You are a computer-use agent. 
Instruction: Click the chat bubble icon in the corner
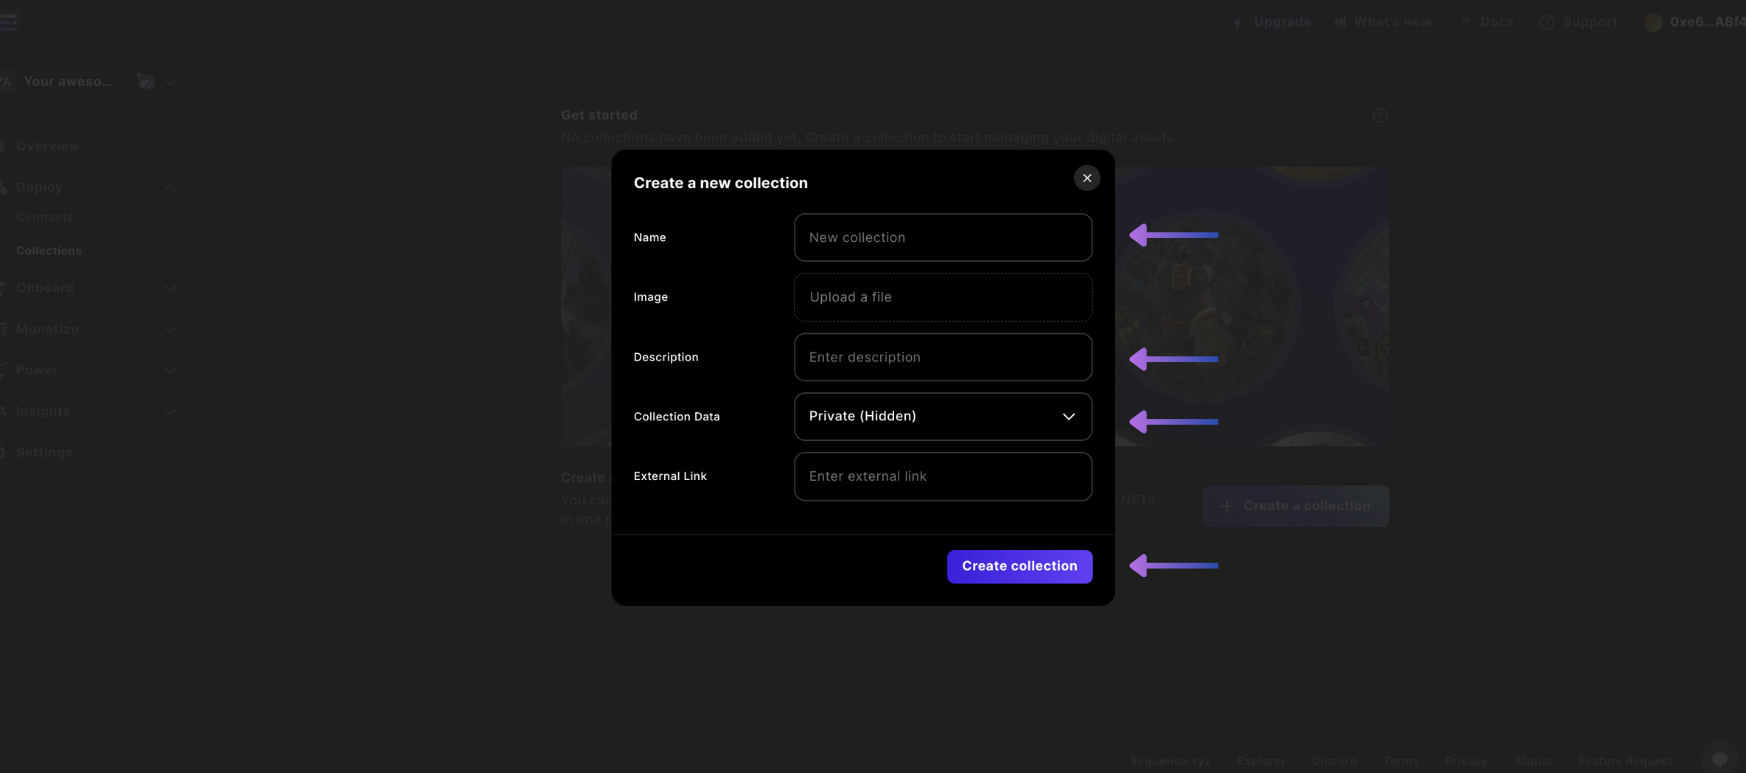point(1719,759)
